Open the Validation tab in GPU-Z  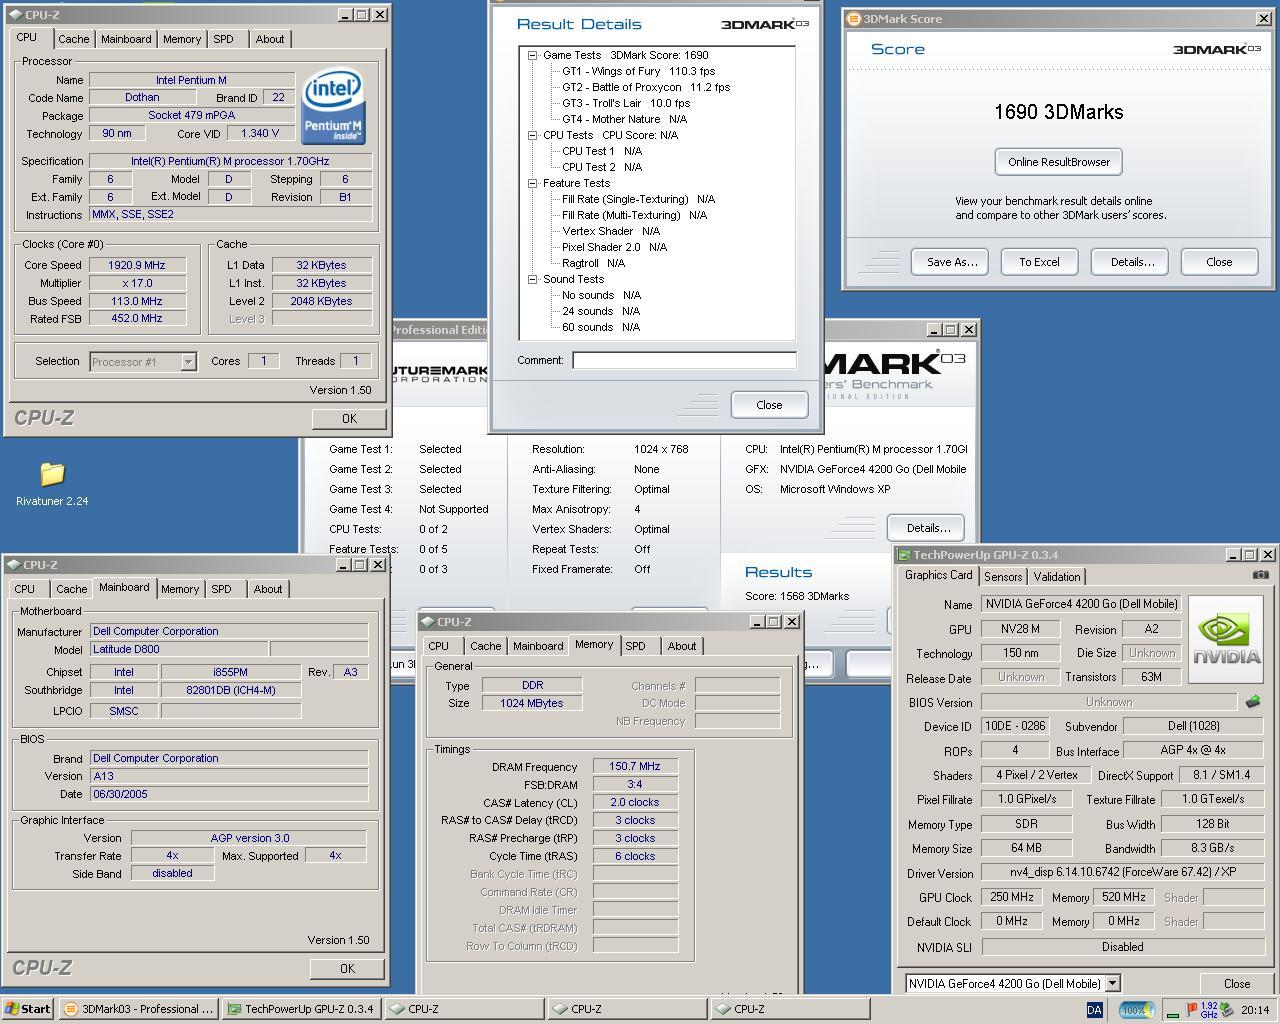tap(1057, 577)
